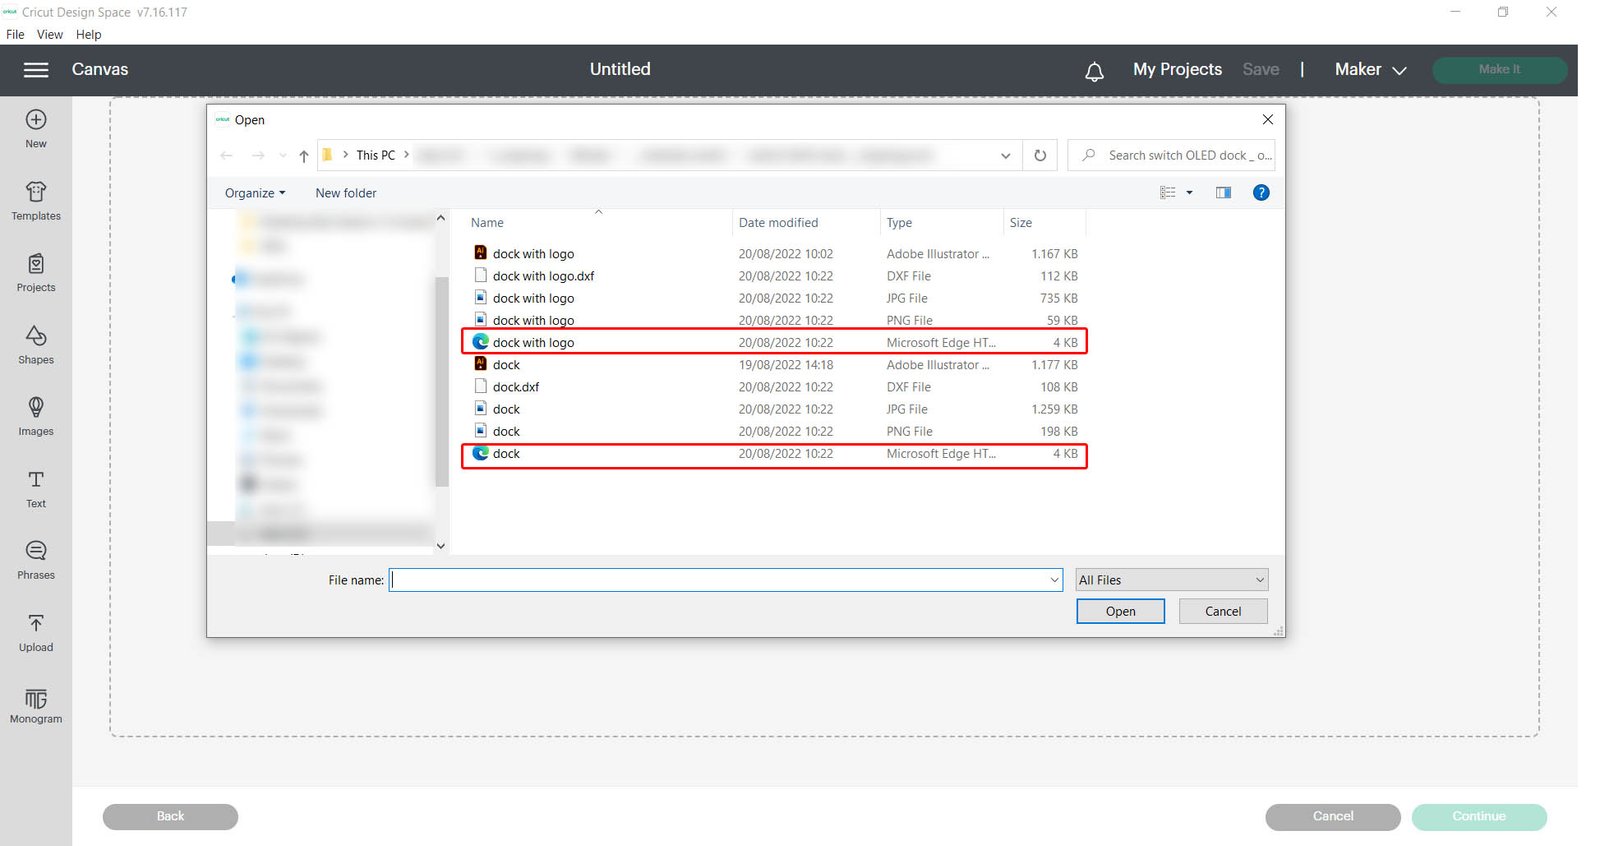Expand the address bar history dropdown
The width and height of the screenshot is (1600, 846).
point(1005,156)
